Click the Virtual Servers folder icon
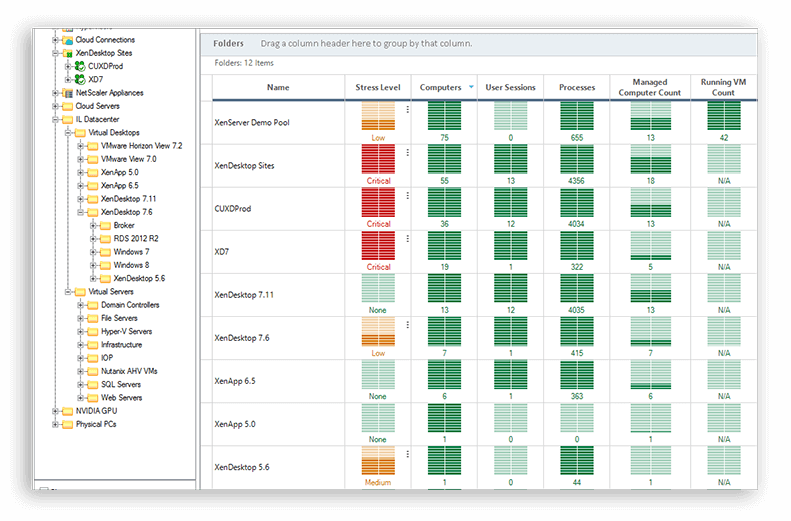The image size is (791, 521). [80, 292]
